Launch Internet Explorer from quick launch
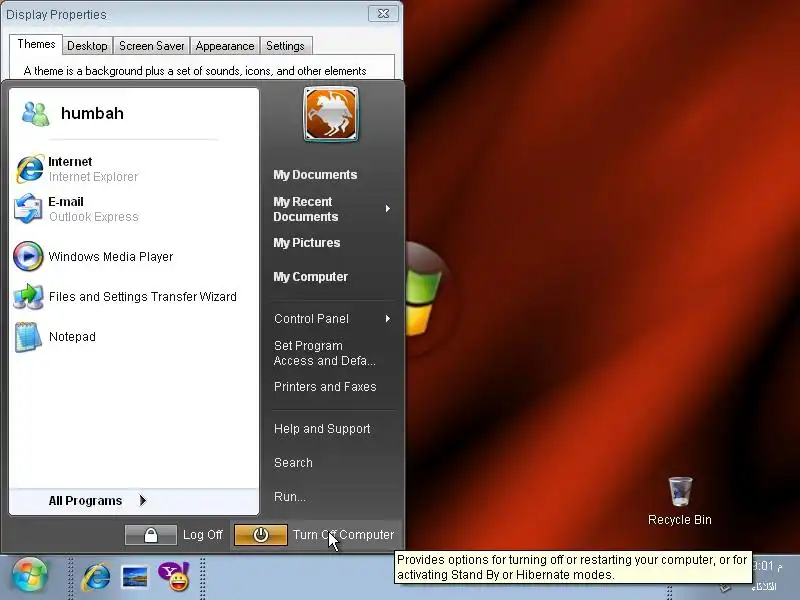Screen dimensions: 800x600 pyautogui.click(x=96, y=577)
